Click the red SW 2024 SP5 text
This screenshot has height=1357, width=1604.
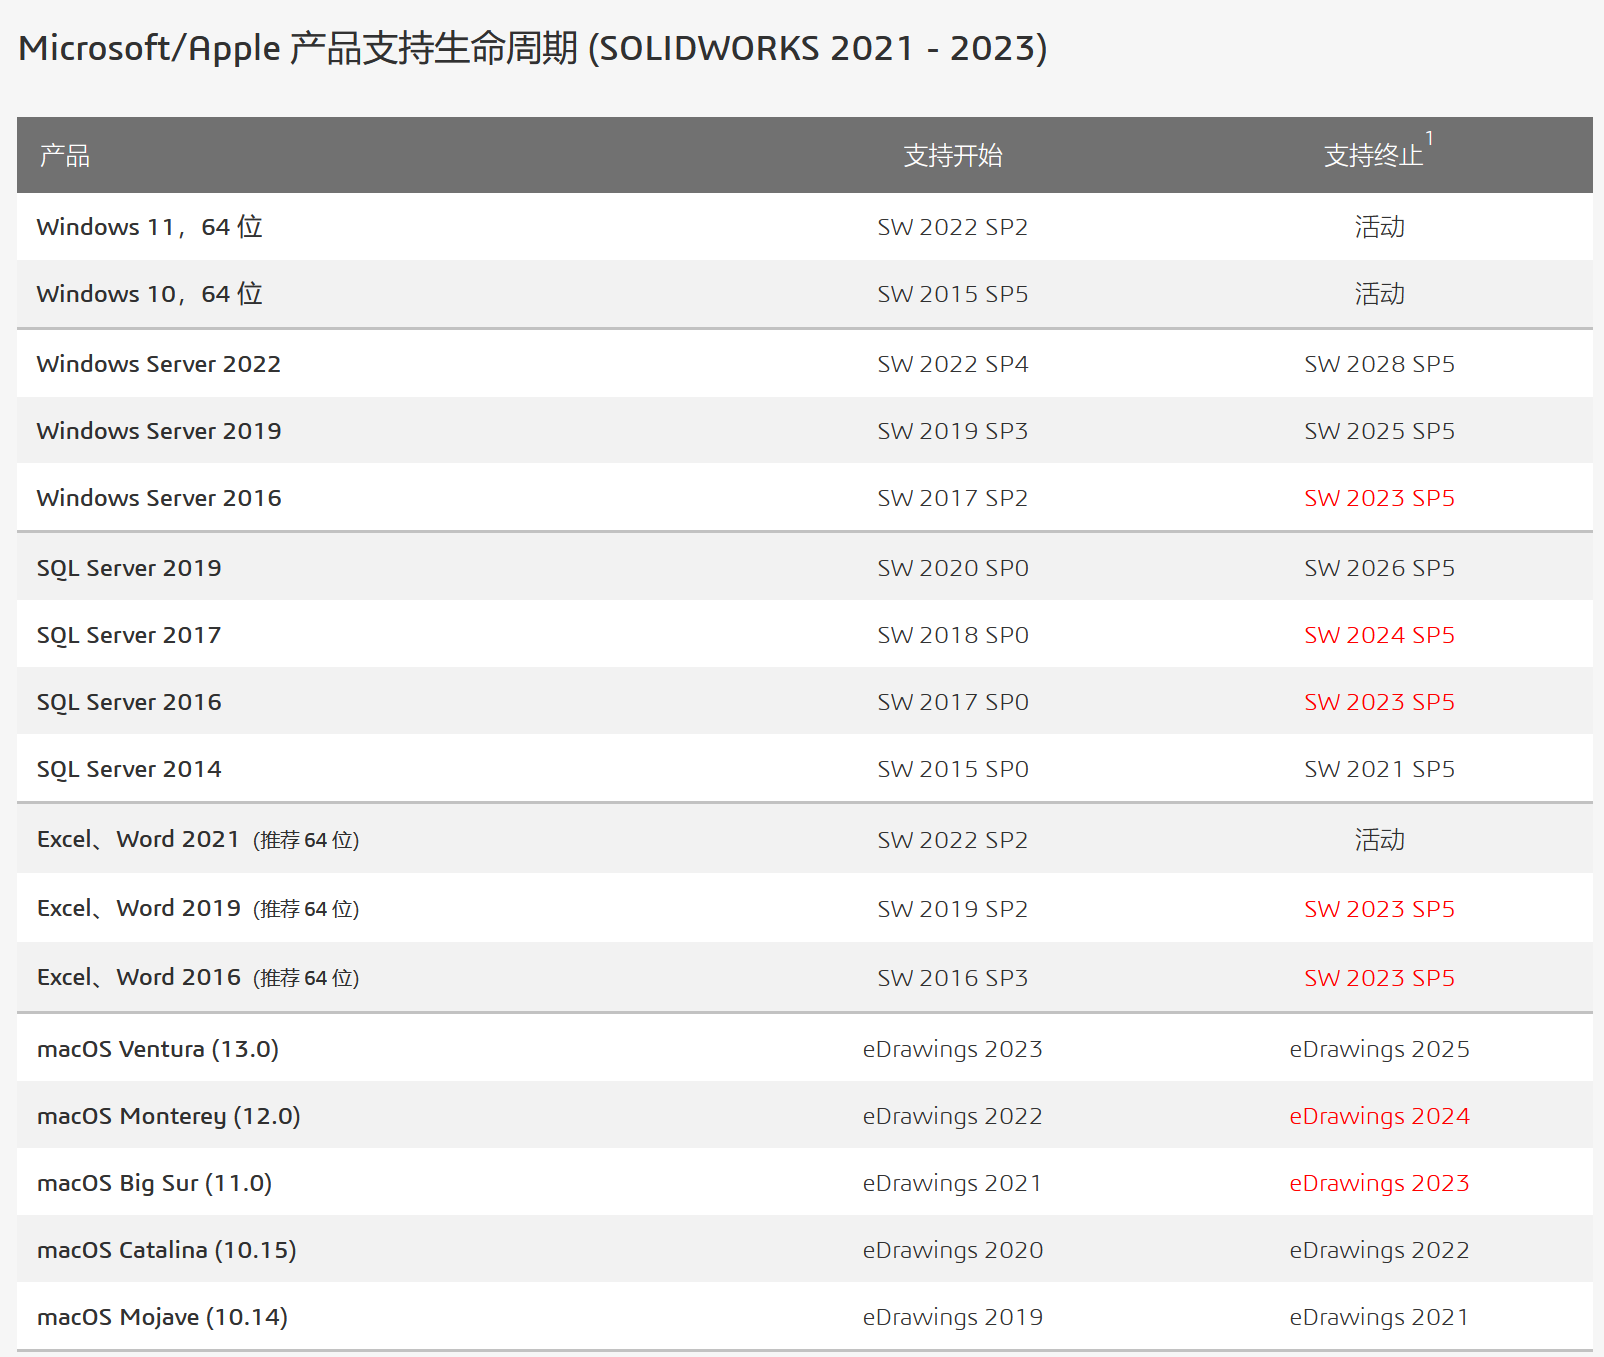tap(1378, 635)
